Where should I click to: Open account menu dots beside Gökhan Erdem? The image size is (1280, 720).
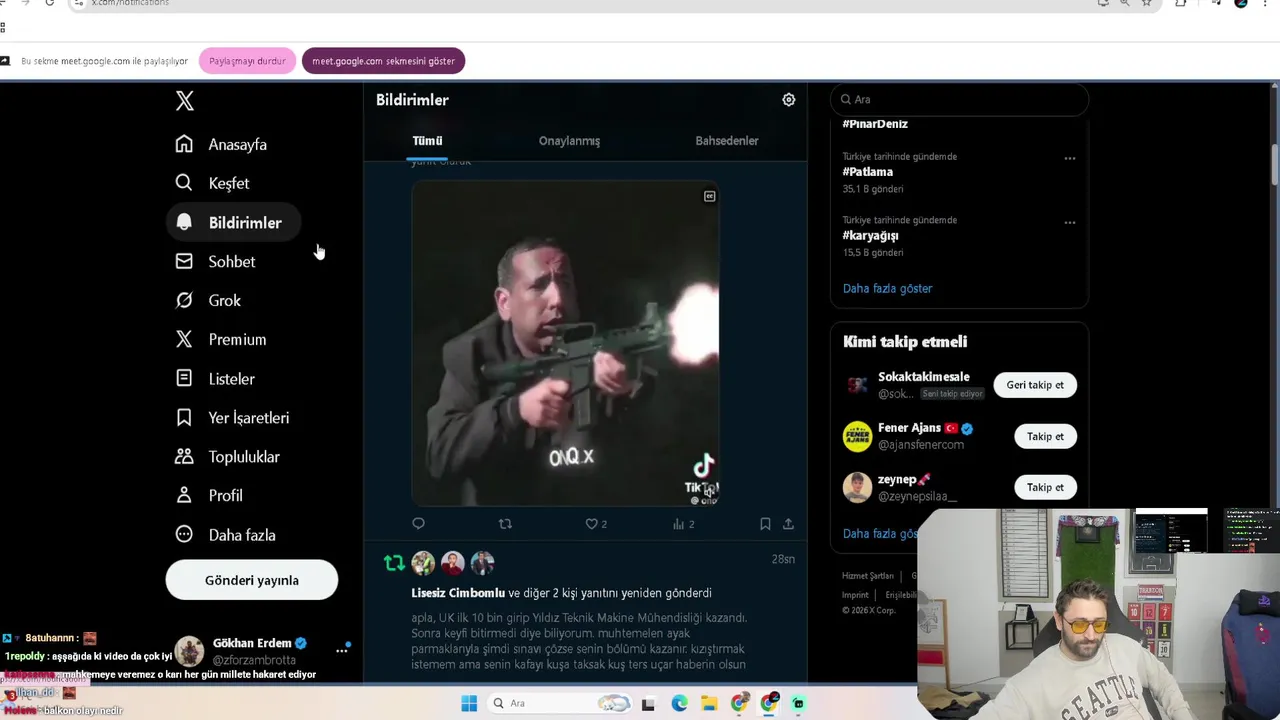point(342,650)
